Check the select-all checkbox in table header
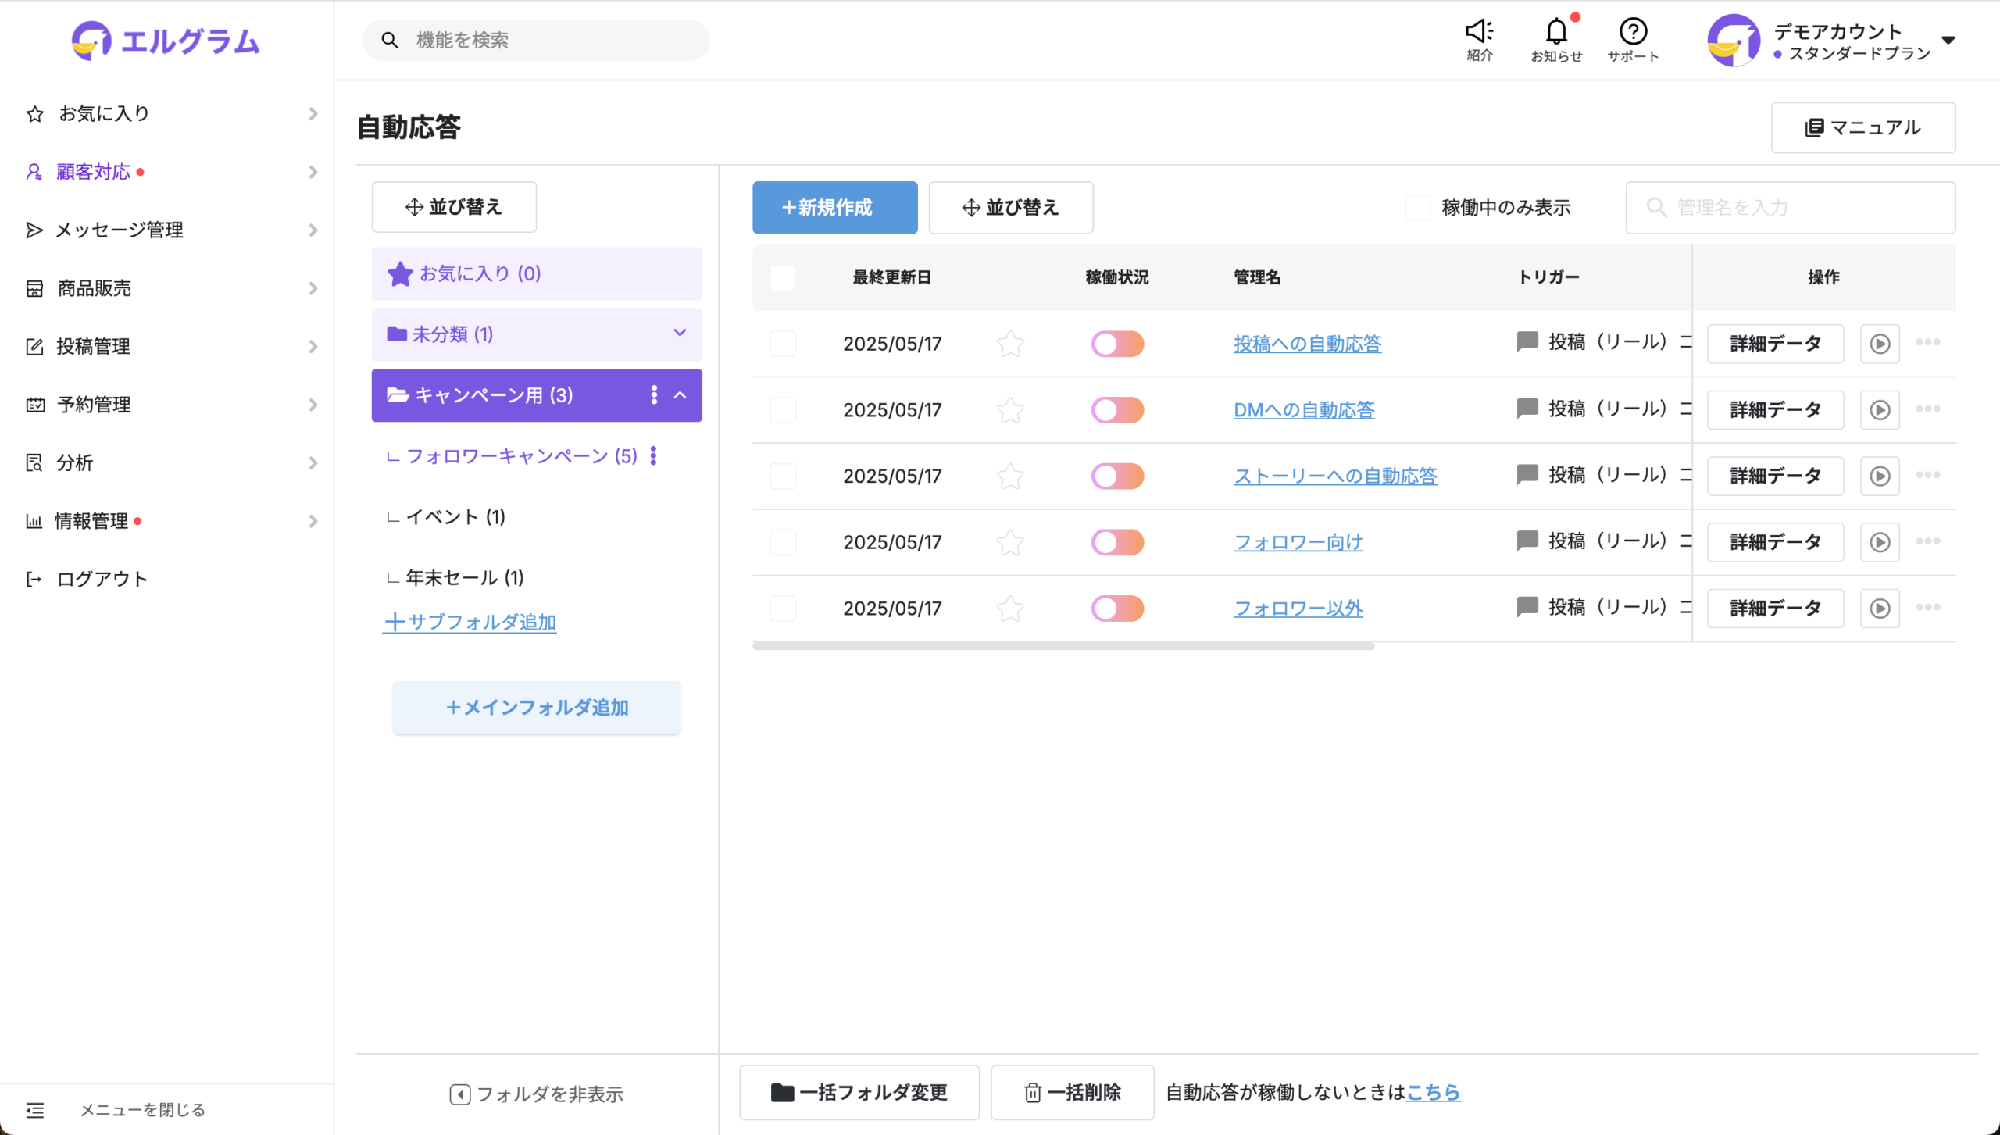 point(783,277)
